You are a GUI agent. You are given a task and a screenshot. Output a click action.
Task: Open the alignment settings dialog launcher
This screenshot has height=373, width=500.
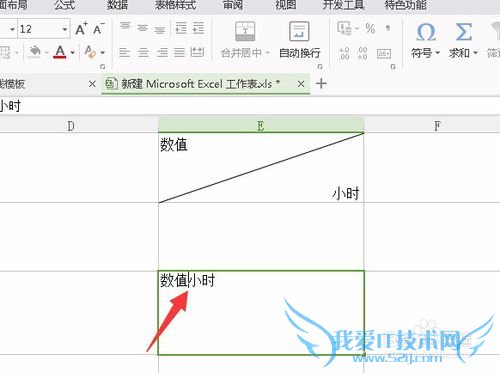coord(320,66)
